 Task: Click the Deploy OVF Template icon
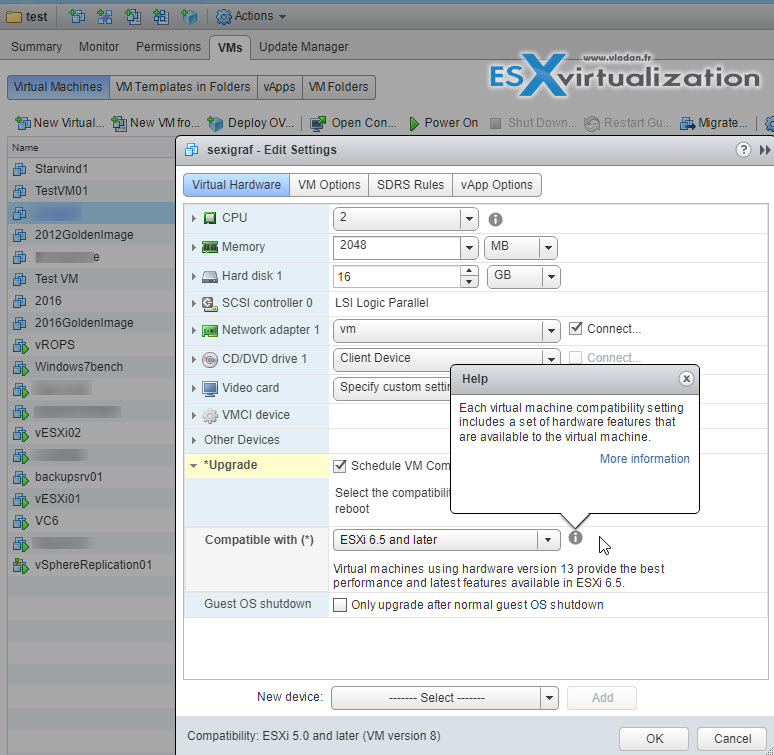(x=215, y=123)
